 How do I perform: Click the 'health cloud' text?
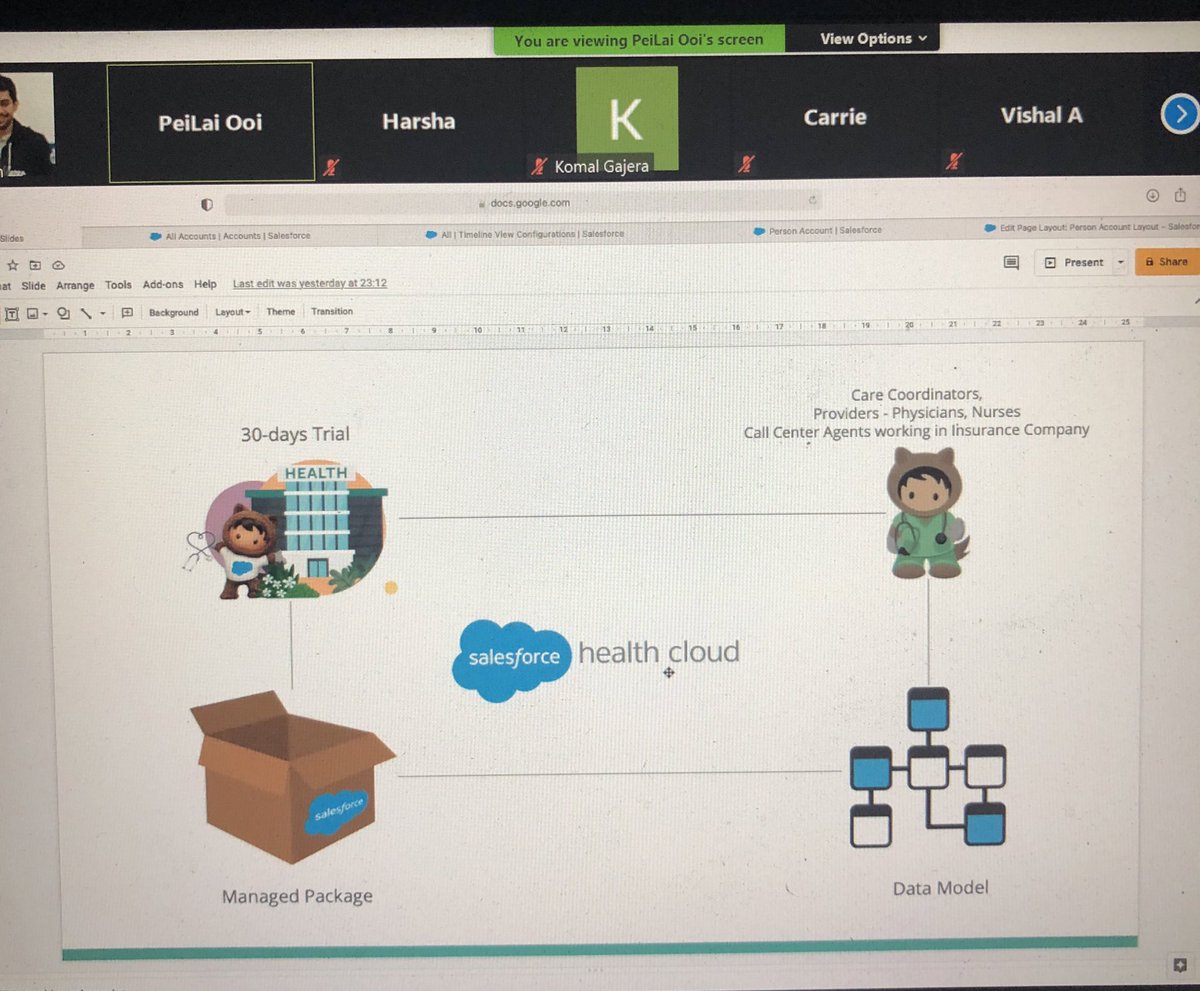[659, 653]
